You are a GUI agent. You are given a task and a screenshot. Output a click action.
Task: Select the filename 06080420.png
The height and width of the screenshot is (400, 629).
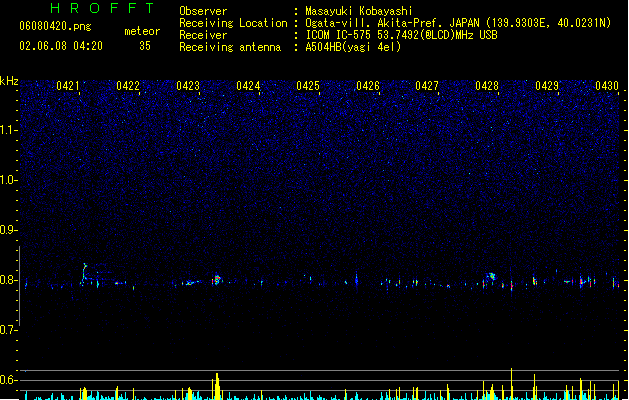[x=55, y=26]
